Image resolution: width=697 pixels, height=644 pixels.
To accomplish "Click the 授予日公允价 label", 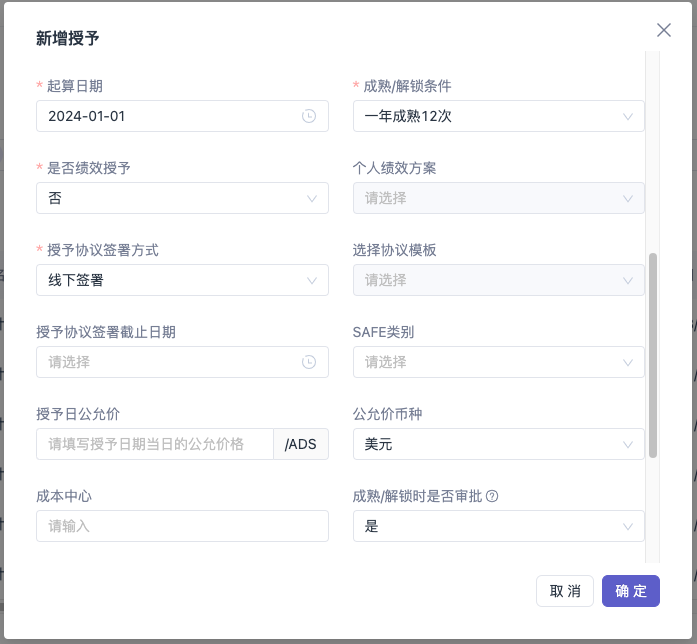I will (78, 414).
